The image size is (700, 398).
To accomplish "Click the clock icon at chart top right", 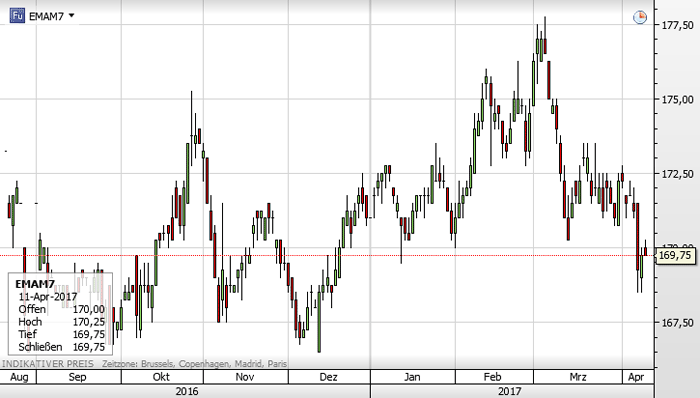I will pyautogui.click(x=640, y=17).
